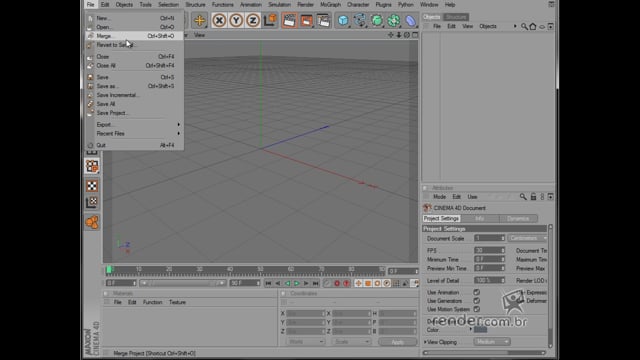Add a Cube primitive object
This screenshot has width=640, height=360.
(343, 20)
